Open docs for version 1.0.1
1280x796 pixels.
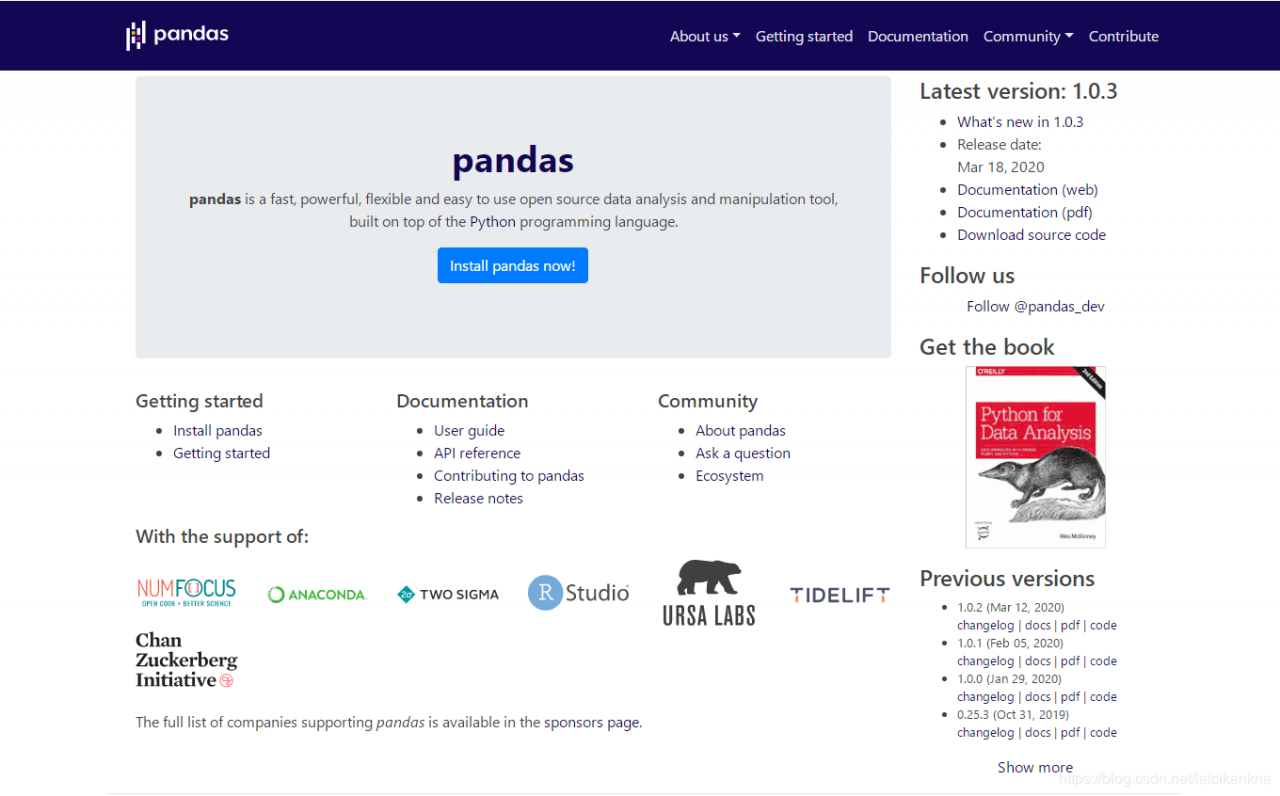click(1038, 661)
